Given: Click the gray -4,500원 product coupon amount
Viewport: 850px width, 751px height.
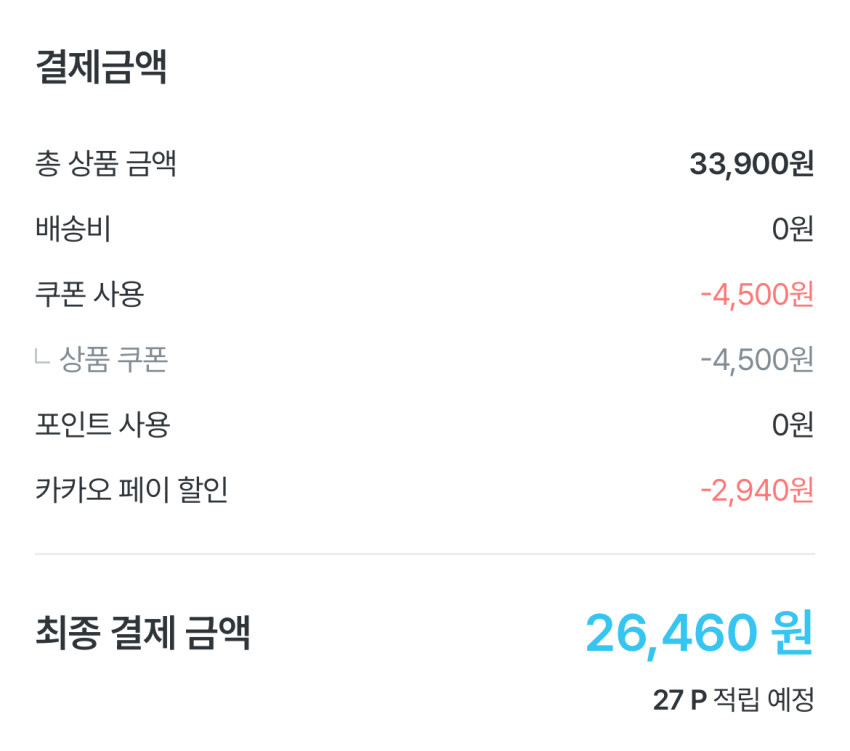Looking at the screenshot, I should (757, 359).
